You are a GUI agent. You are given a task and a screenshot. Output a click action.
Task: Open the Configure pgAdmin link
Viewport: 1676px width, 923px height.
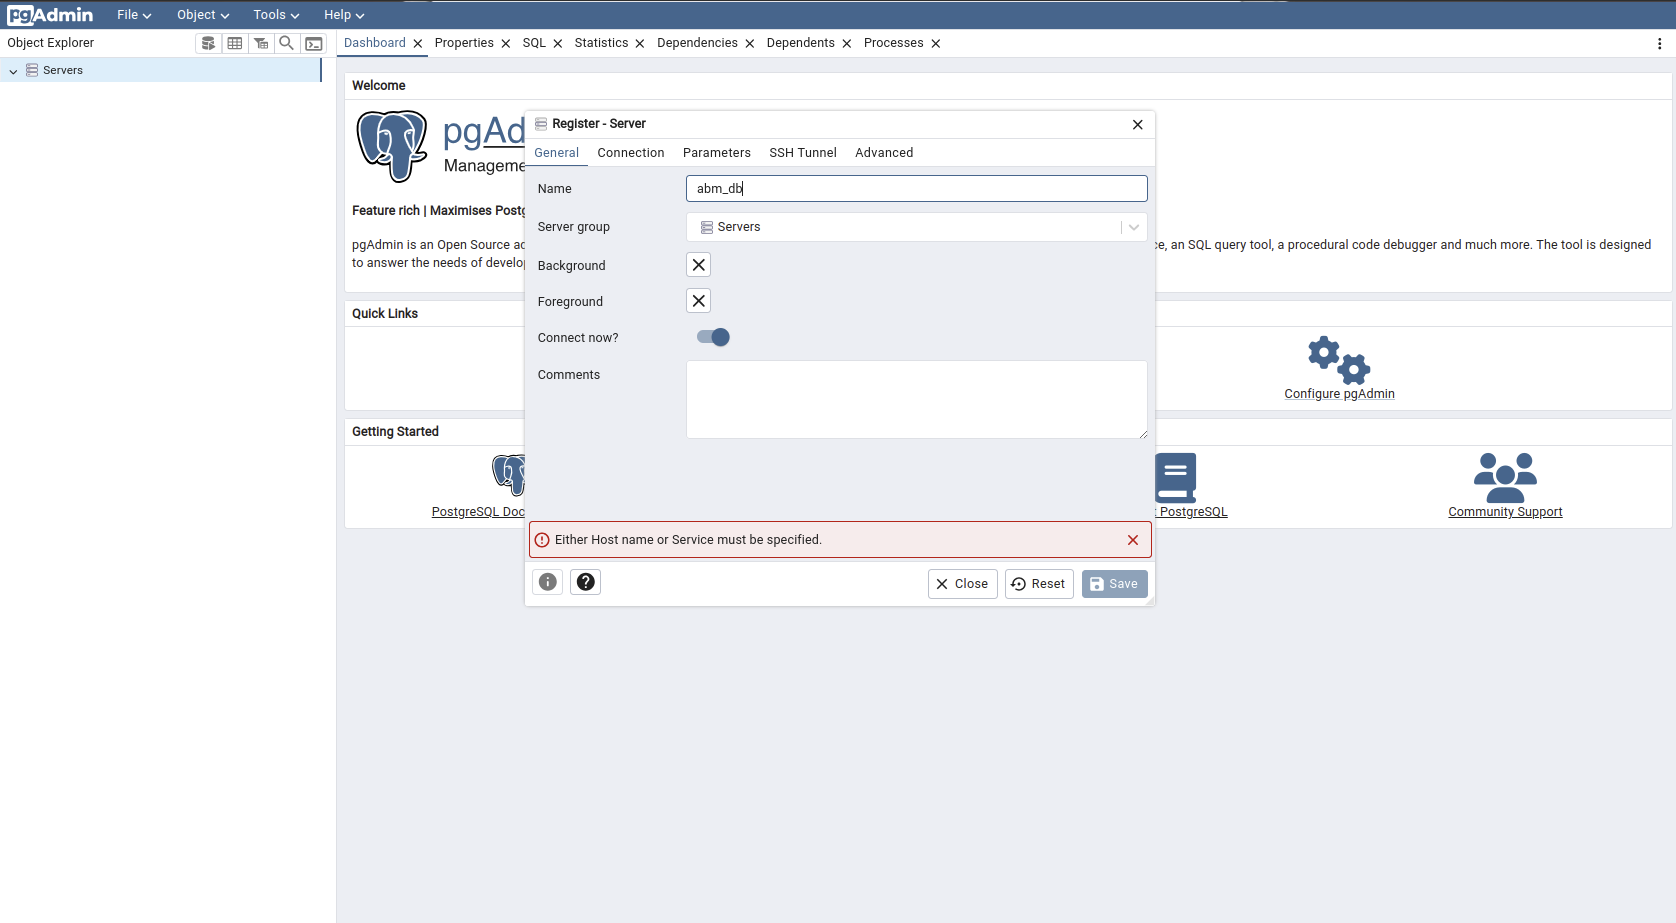point(1339,394)
